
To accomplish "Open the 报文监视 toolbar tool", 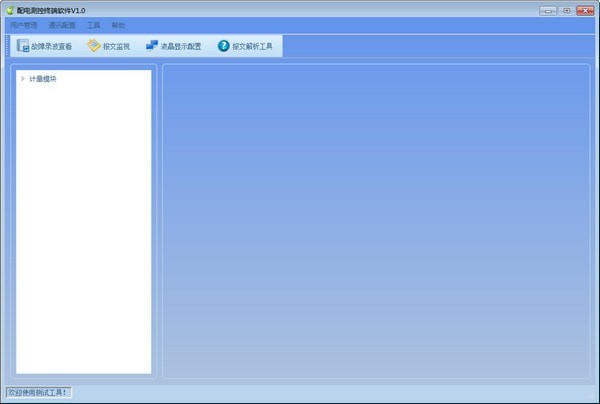I will (109, 46).
